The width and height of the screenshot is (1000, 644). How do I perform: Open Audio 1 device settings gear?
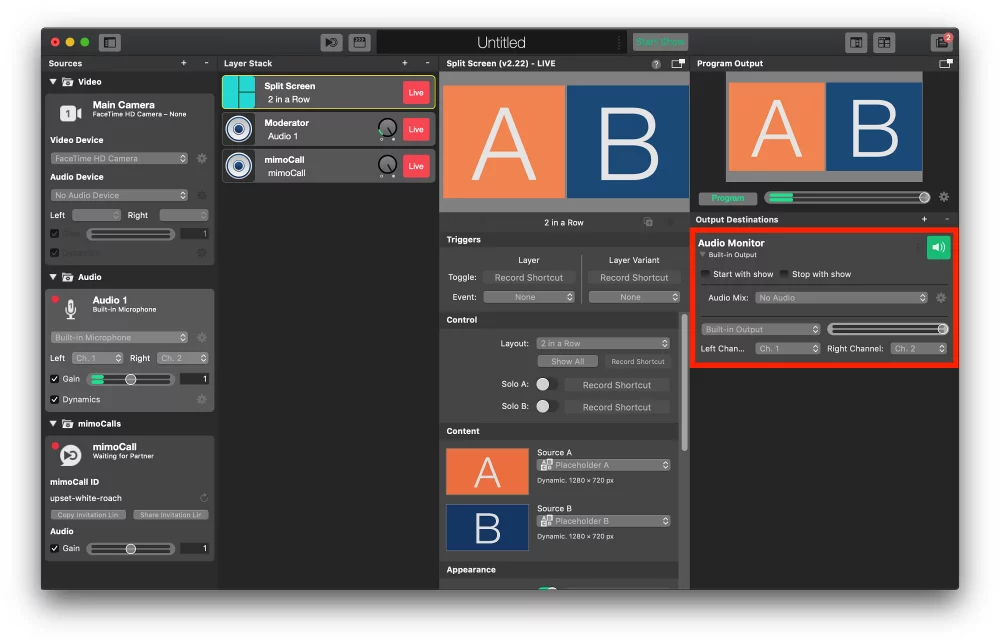coord(202,337)
